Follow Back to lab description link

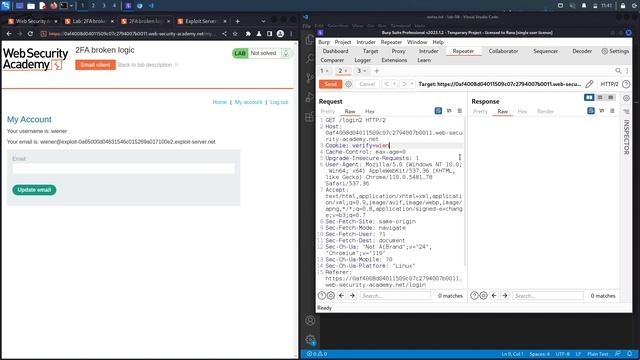148,65
